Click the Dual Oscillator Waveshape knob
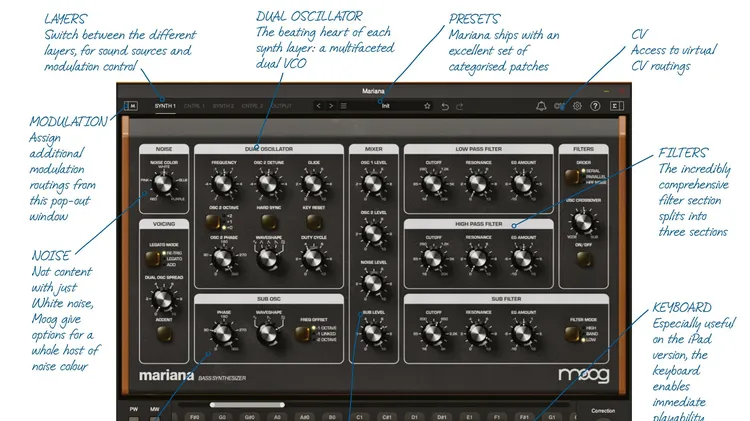The height and width of the screenshot is (421, 750). pos(268,259)
